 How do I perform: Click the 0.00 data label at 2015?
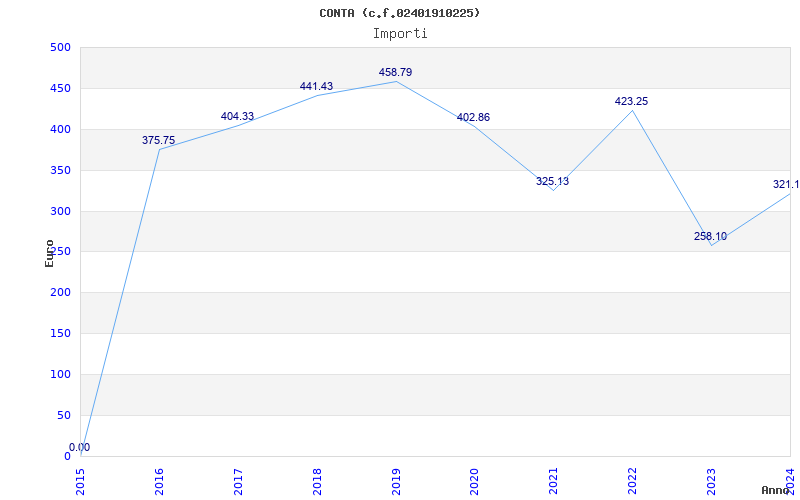(80, 447)
